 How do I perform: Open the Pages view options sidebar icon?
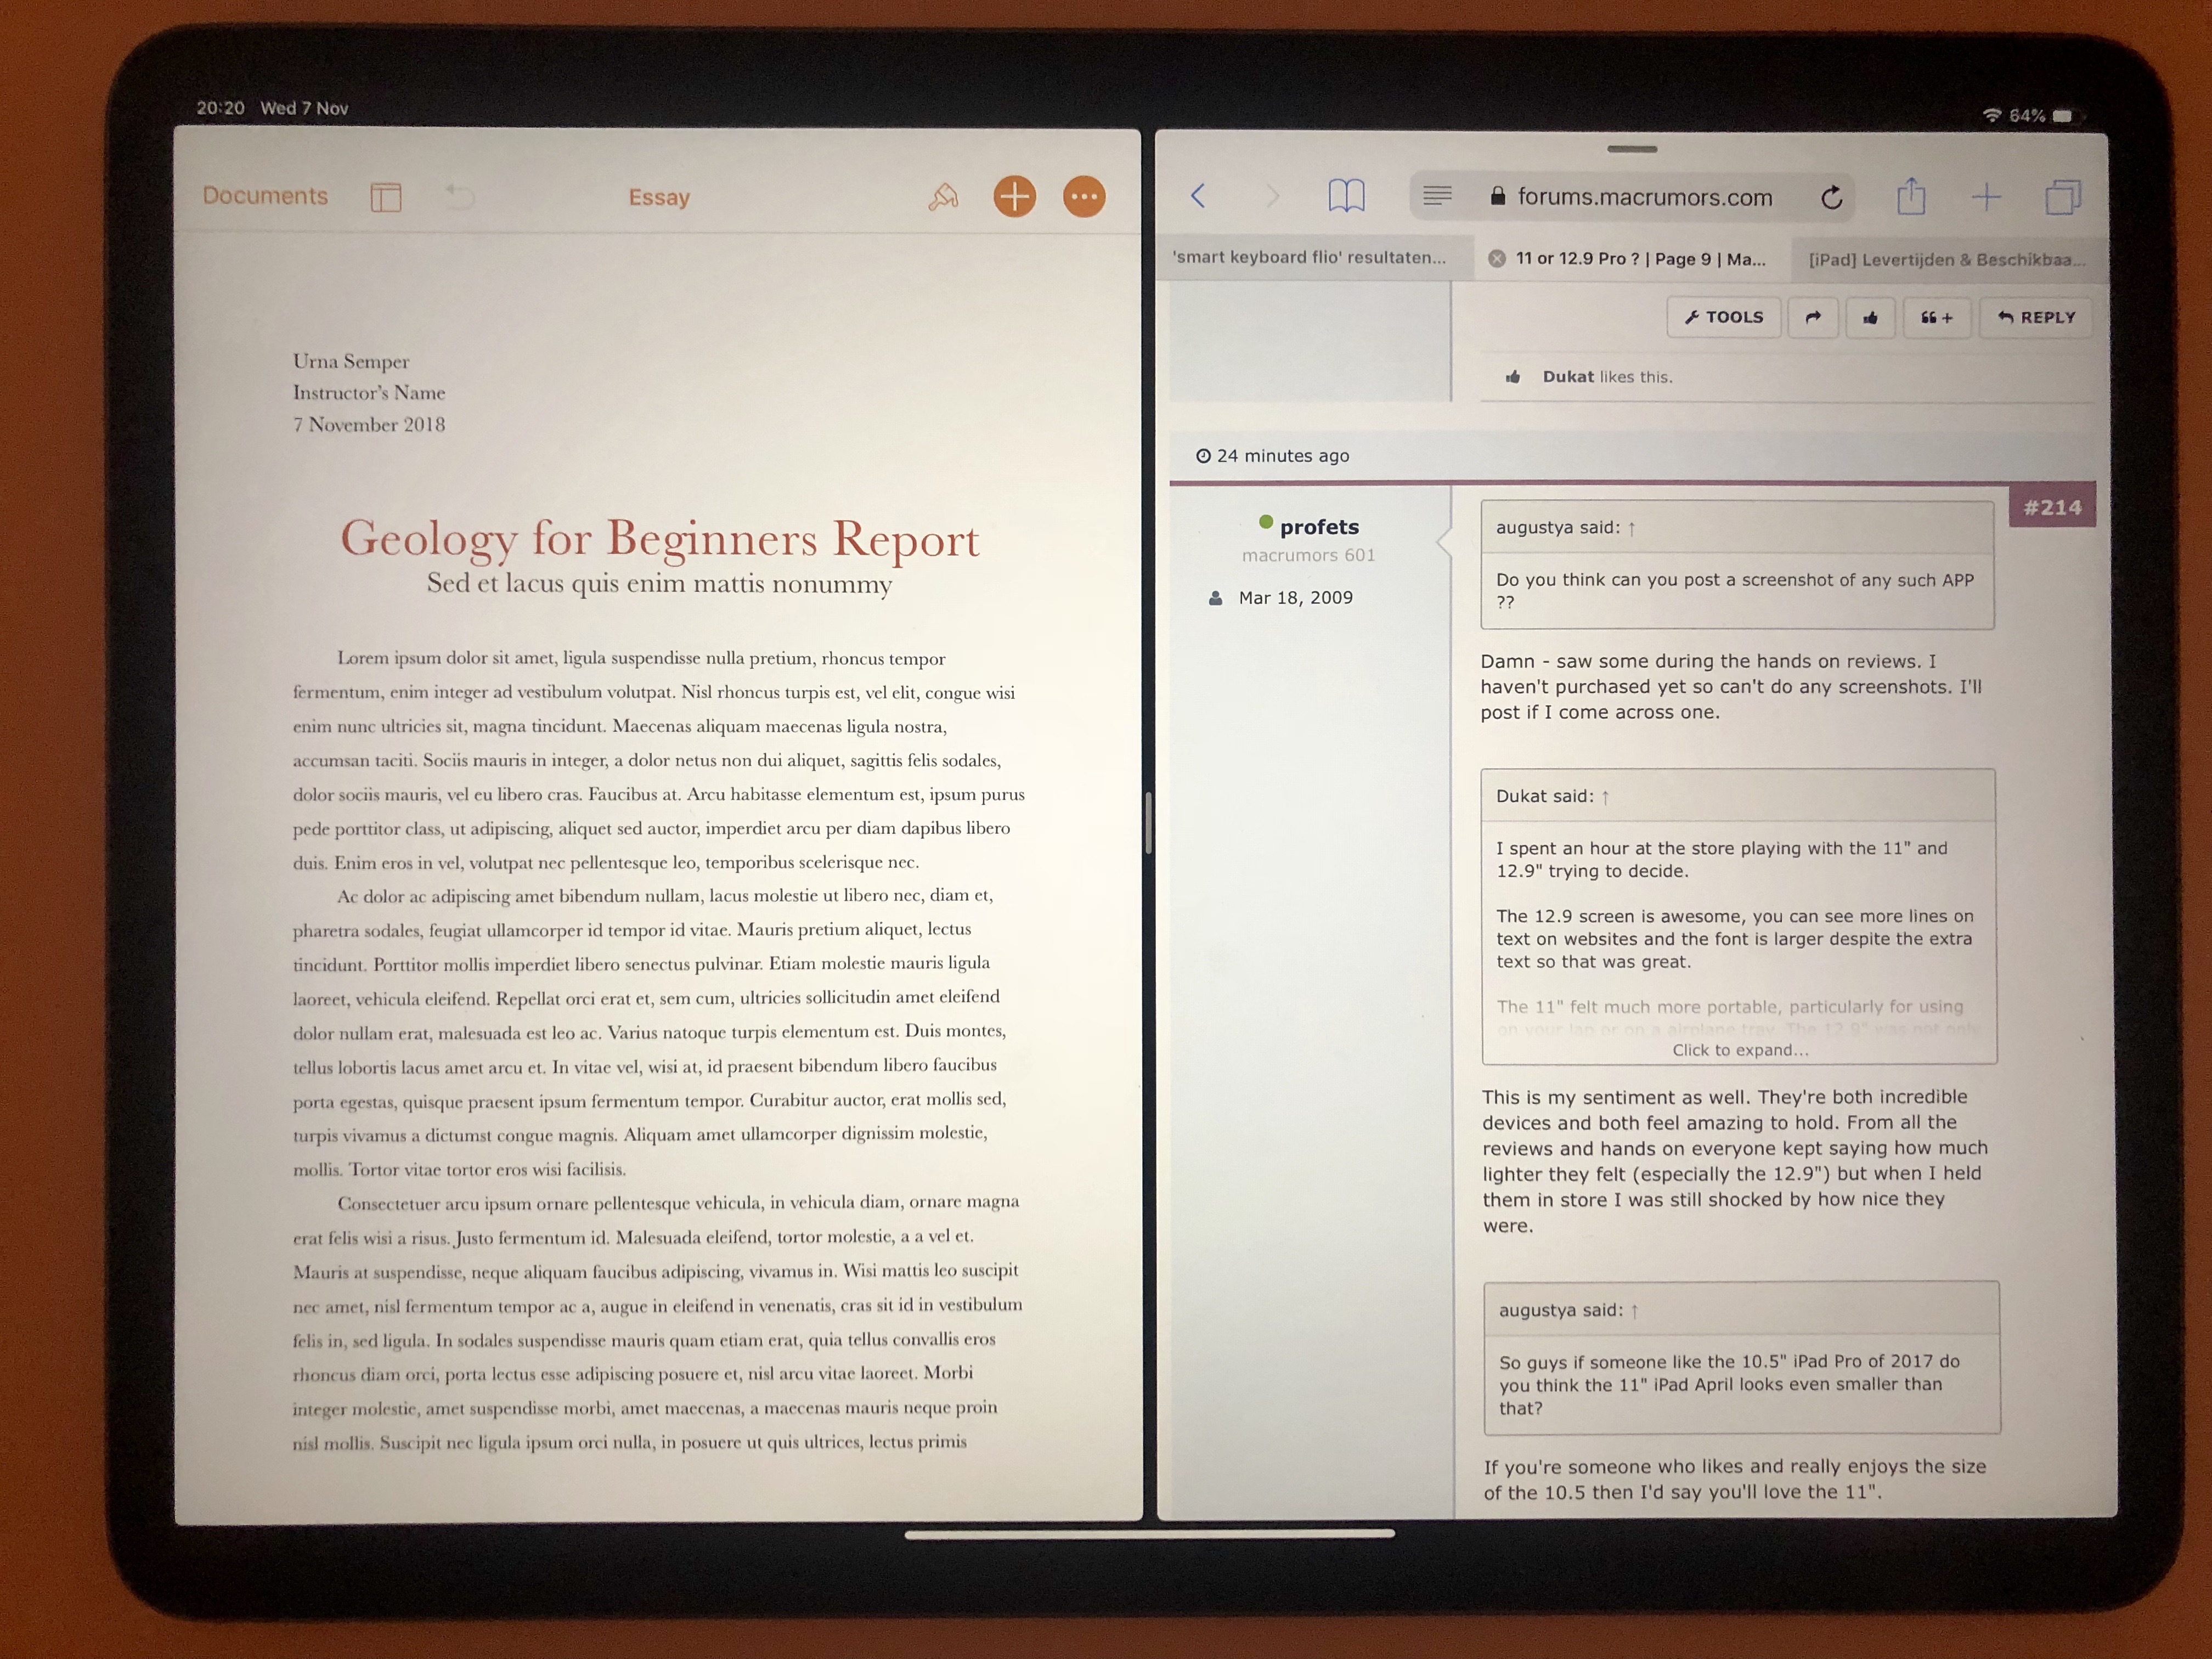(x=385, y=197)
